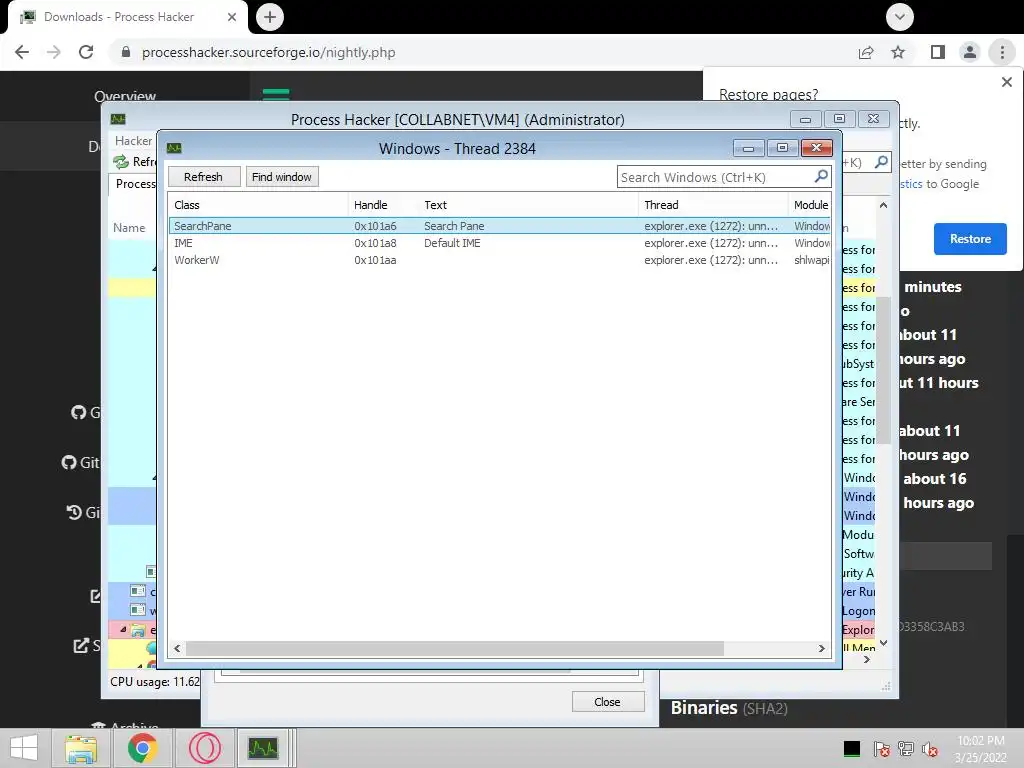
Task: Reload the page in Chrome
Action: point(86,52)
